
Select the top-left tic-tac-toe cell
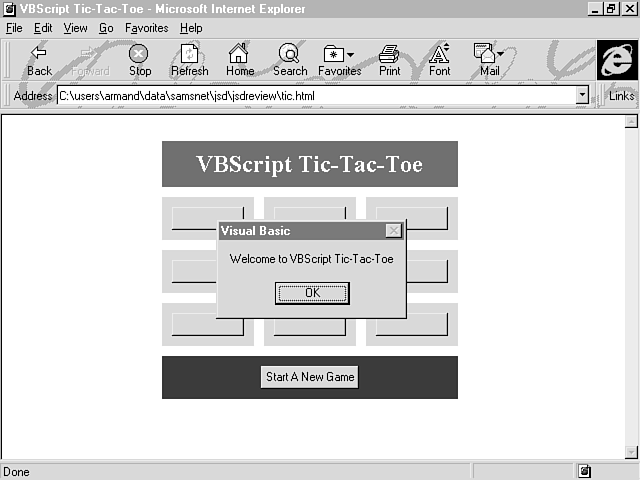pyautogui.click(x=207, y=218)
